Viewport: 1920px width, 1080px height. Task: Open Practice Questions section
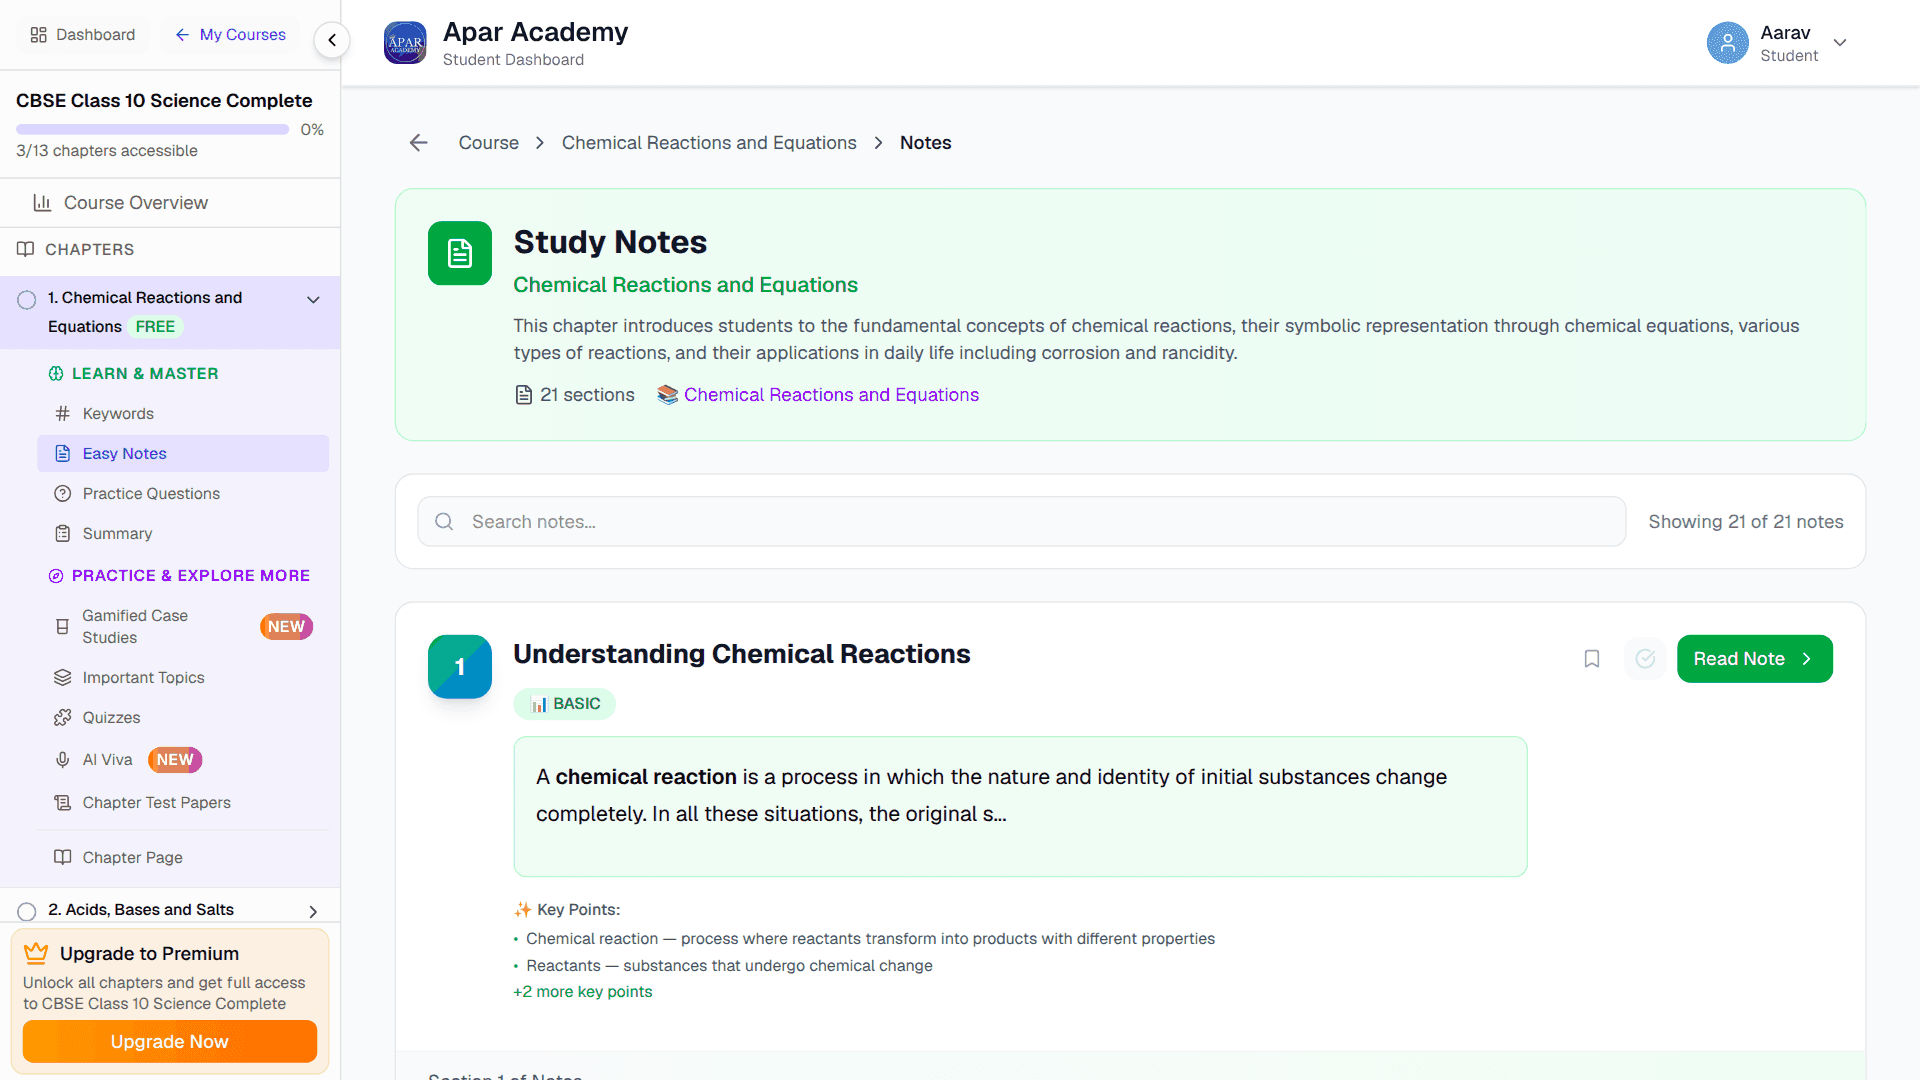click(x=183, y=494)
